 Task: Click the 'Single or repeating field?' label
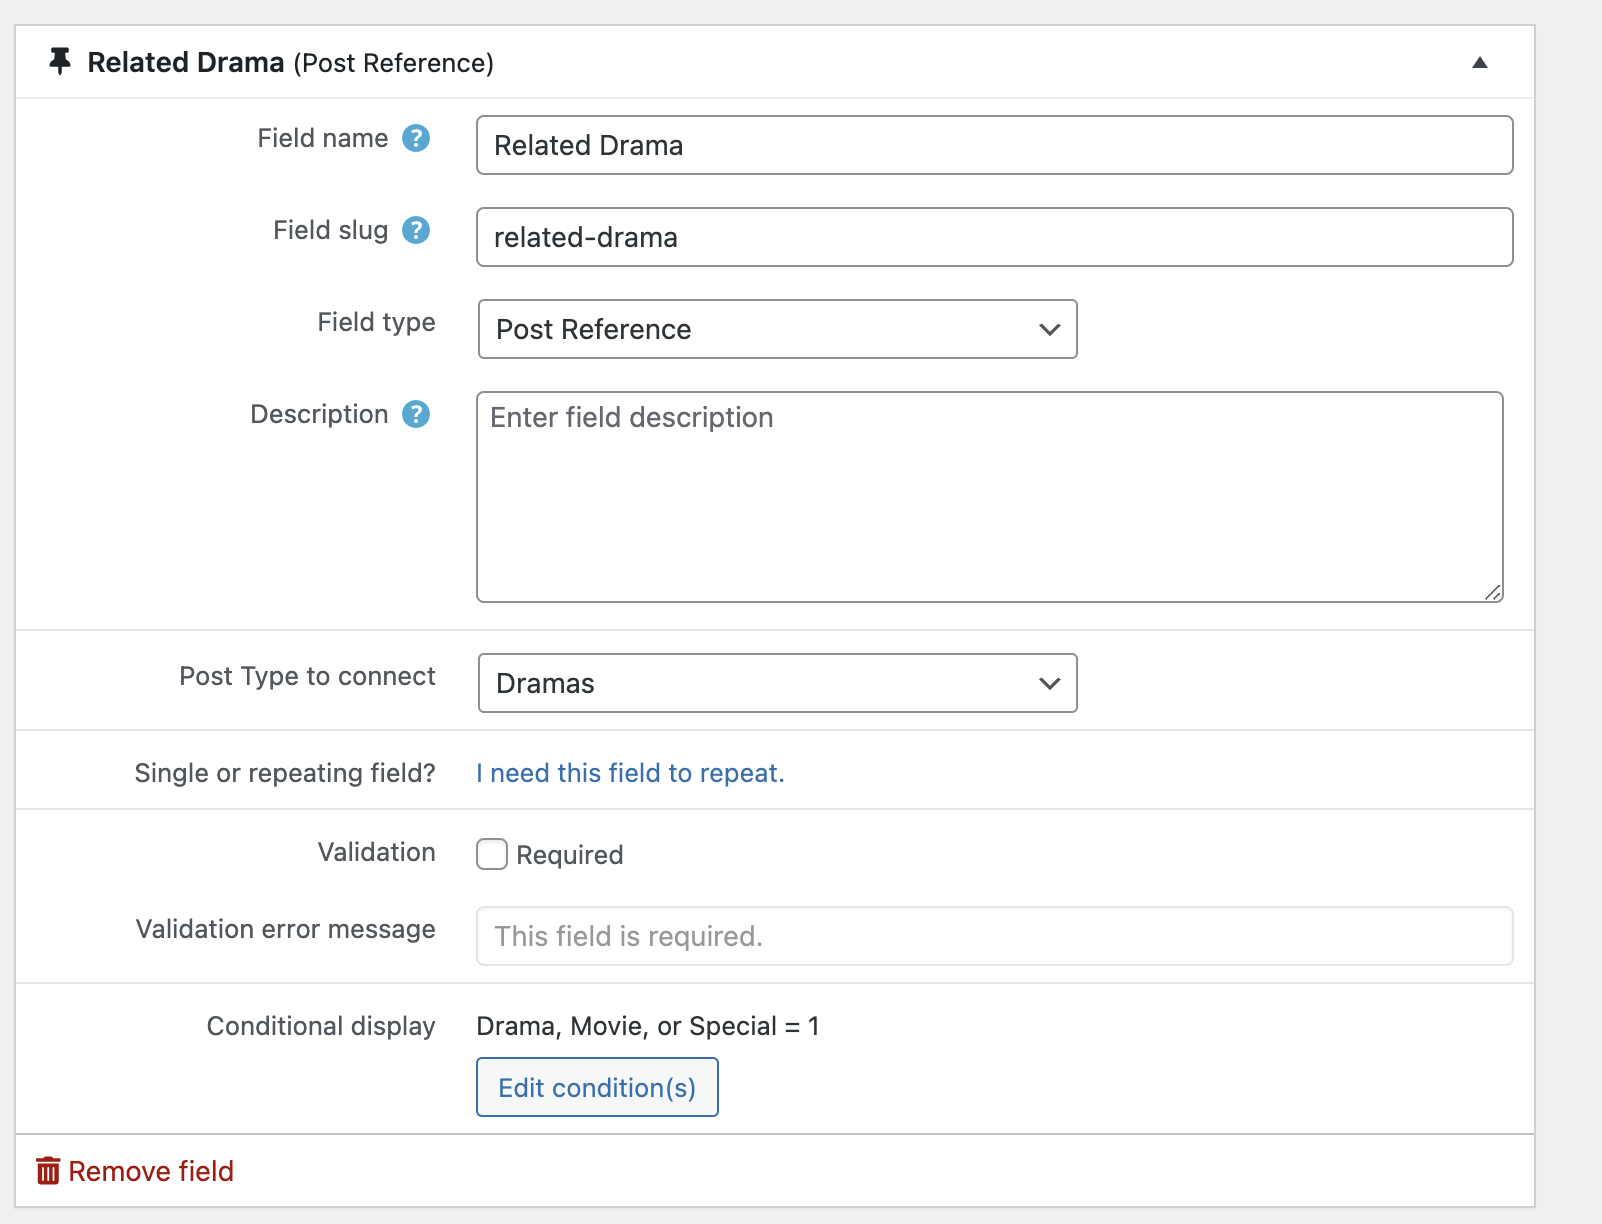pos(285,773)
